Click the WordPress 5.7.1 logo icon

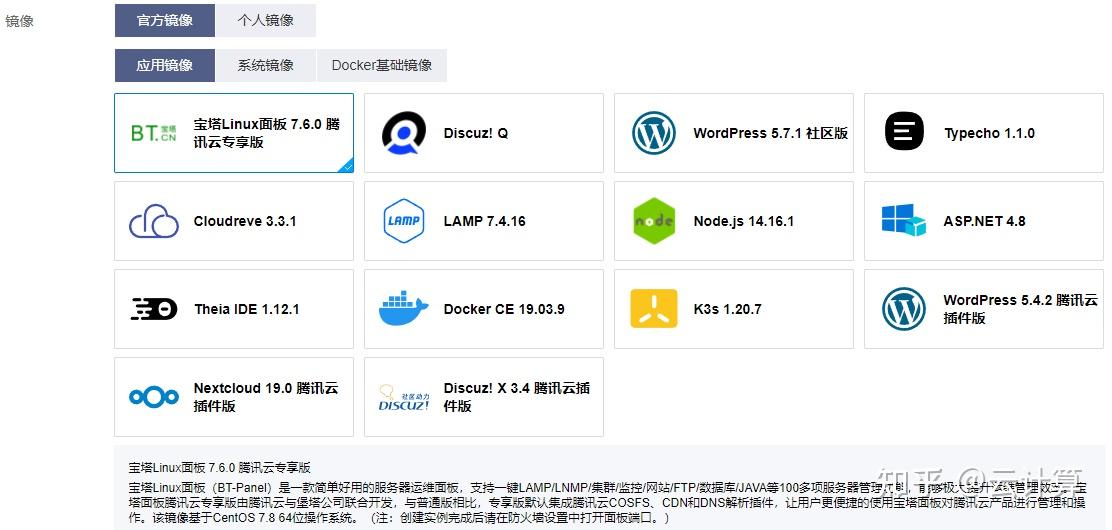click(x=654, y=133)
